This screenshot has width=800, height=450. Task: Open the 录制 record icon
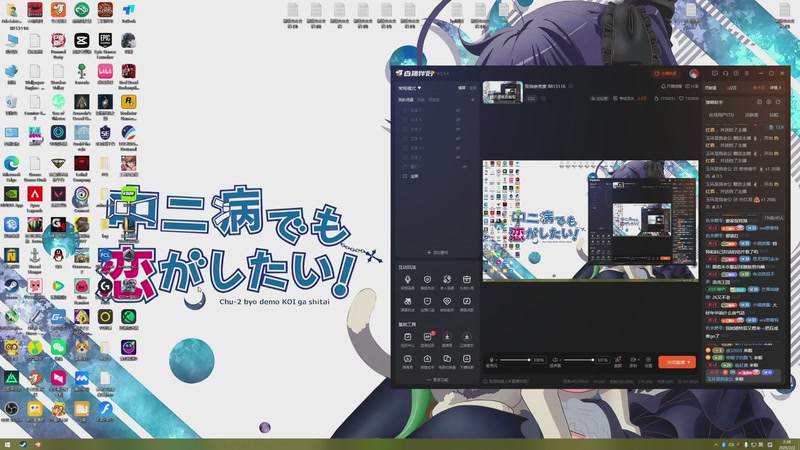pyautogui.click(x=634, y=362)
